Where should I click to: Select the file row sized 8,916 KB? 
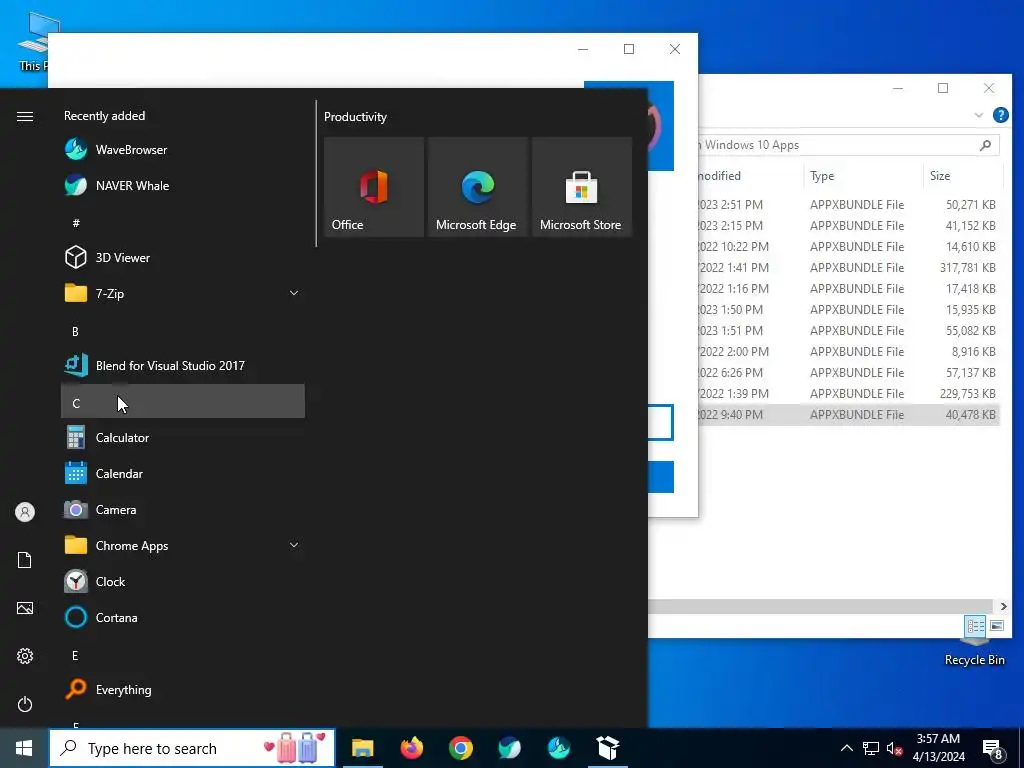(x=848, y=351)
